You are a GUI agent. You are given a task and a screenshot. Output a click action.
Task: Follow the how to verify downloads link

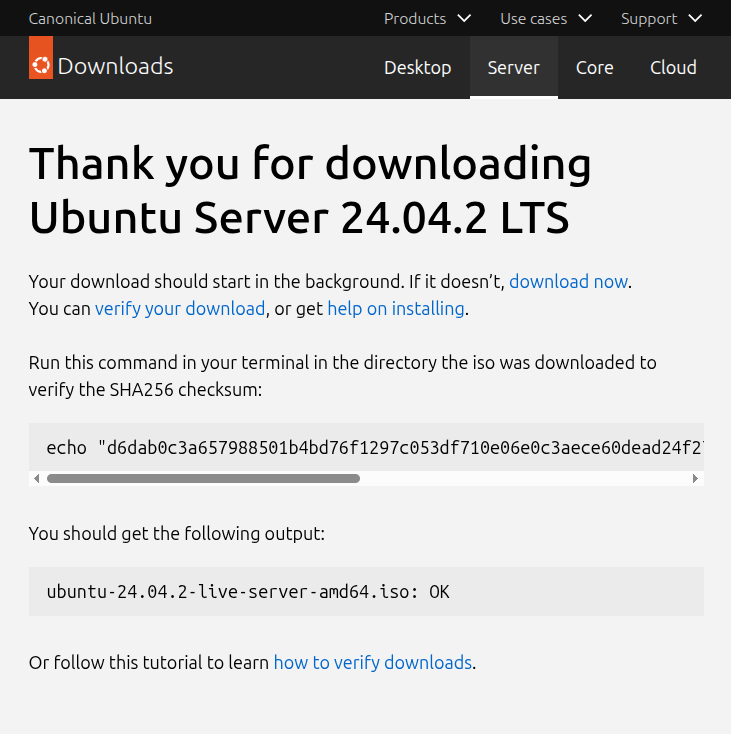tap(372, 662)
